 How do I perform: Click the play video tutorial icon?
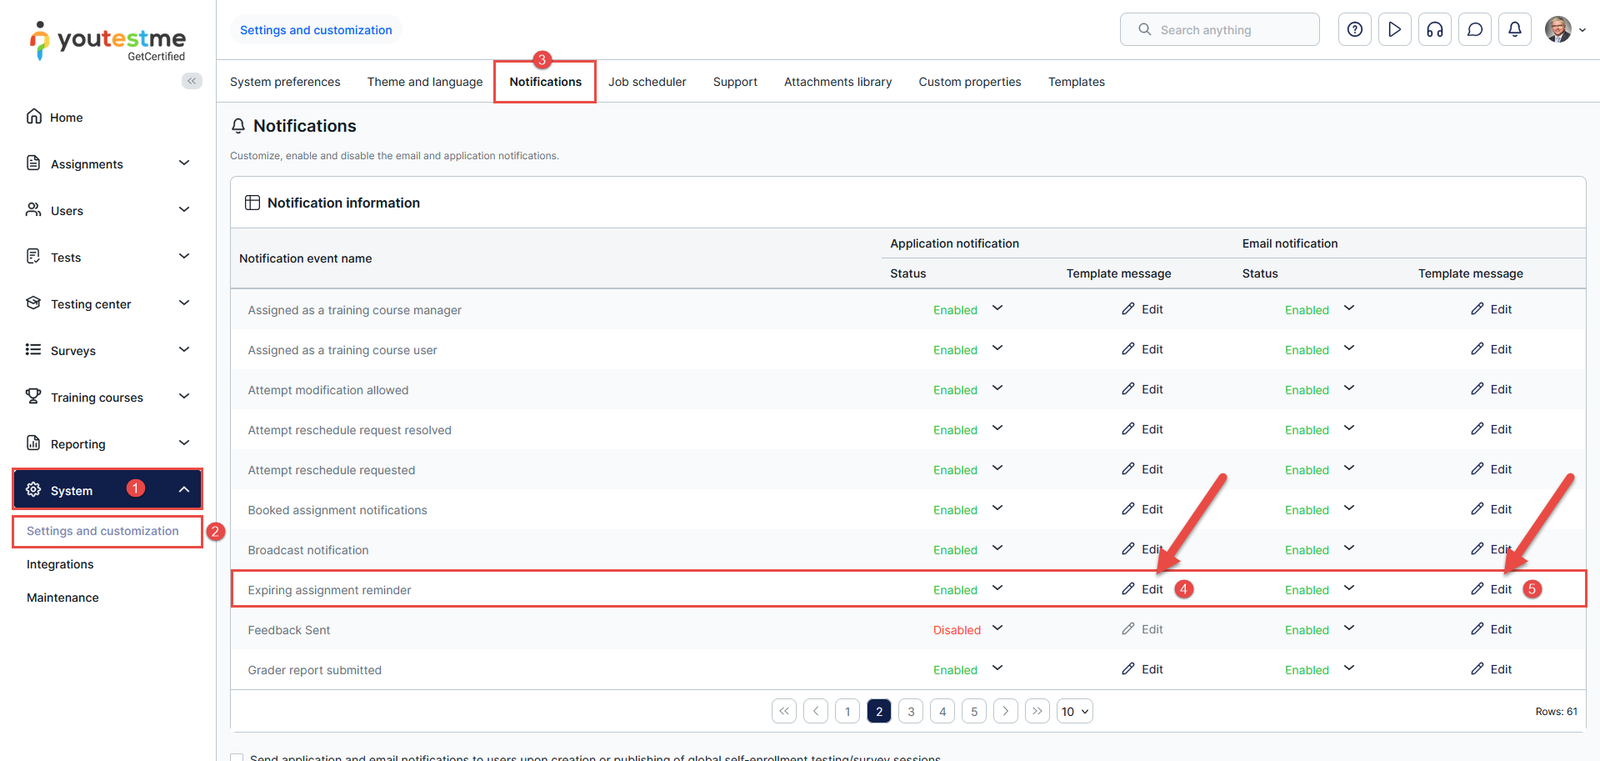point(1394,30)
